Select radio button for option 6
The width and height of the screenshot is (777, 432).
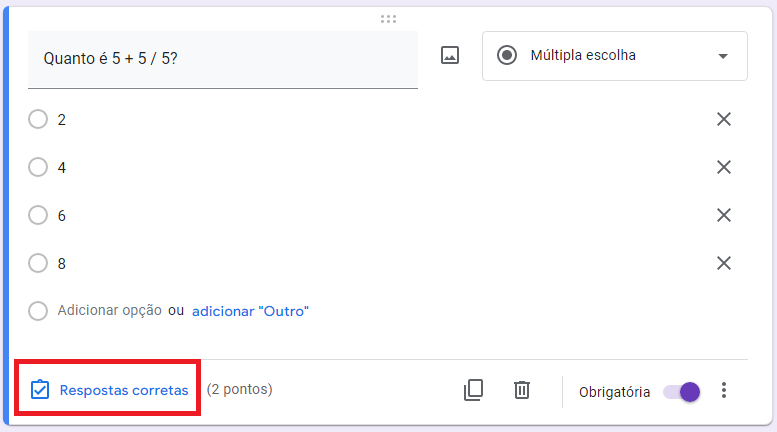pos(38,216)
